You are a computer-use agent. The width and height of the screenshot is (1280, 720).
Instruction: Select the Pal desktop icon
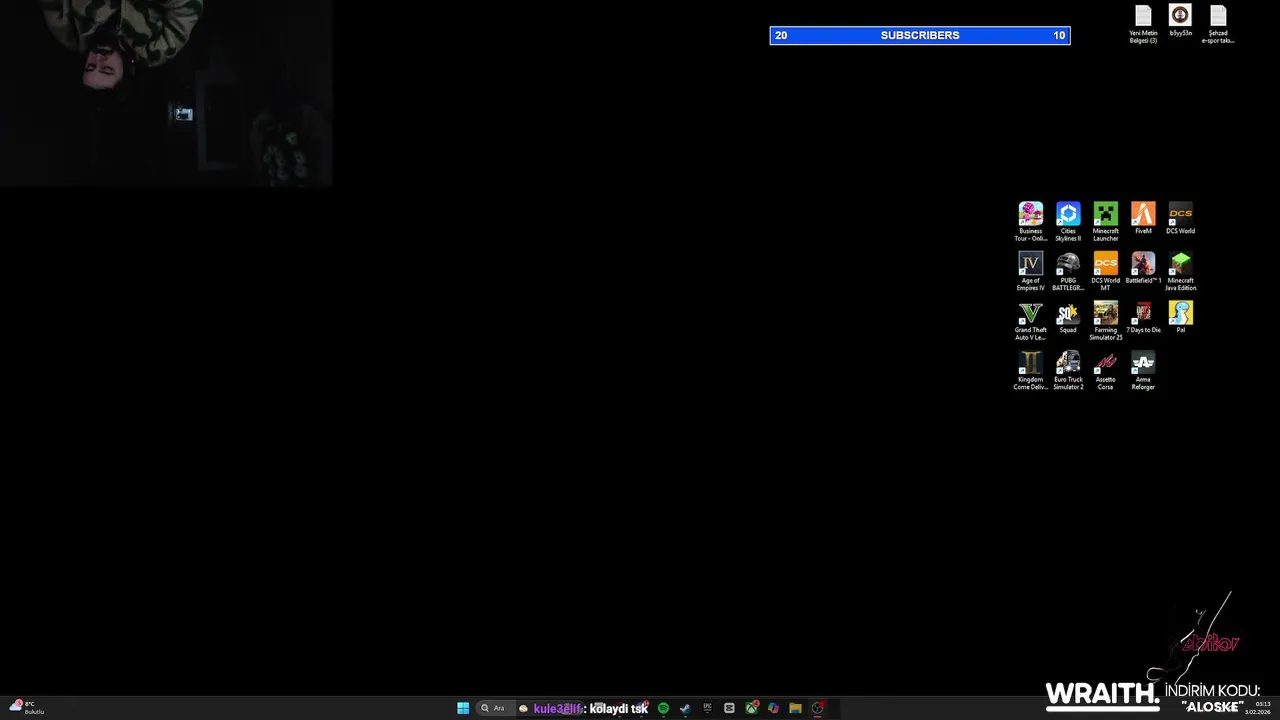click(x=1180, y=318)
